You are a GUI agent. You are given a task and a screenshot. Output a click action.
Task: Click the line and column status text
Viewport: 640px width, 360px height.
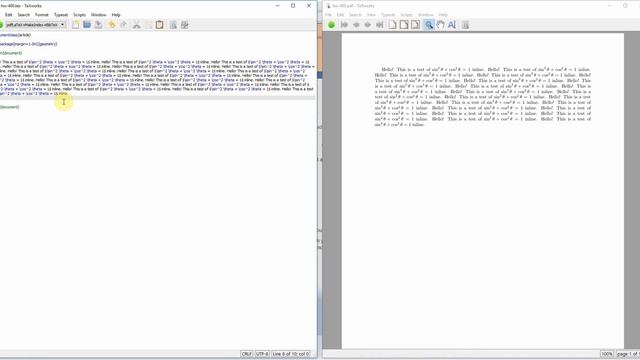click(291, 354)
